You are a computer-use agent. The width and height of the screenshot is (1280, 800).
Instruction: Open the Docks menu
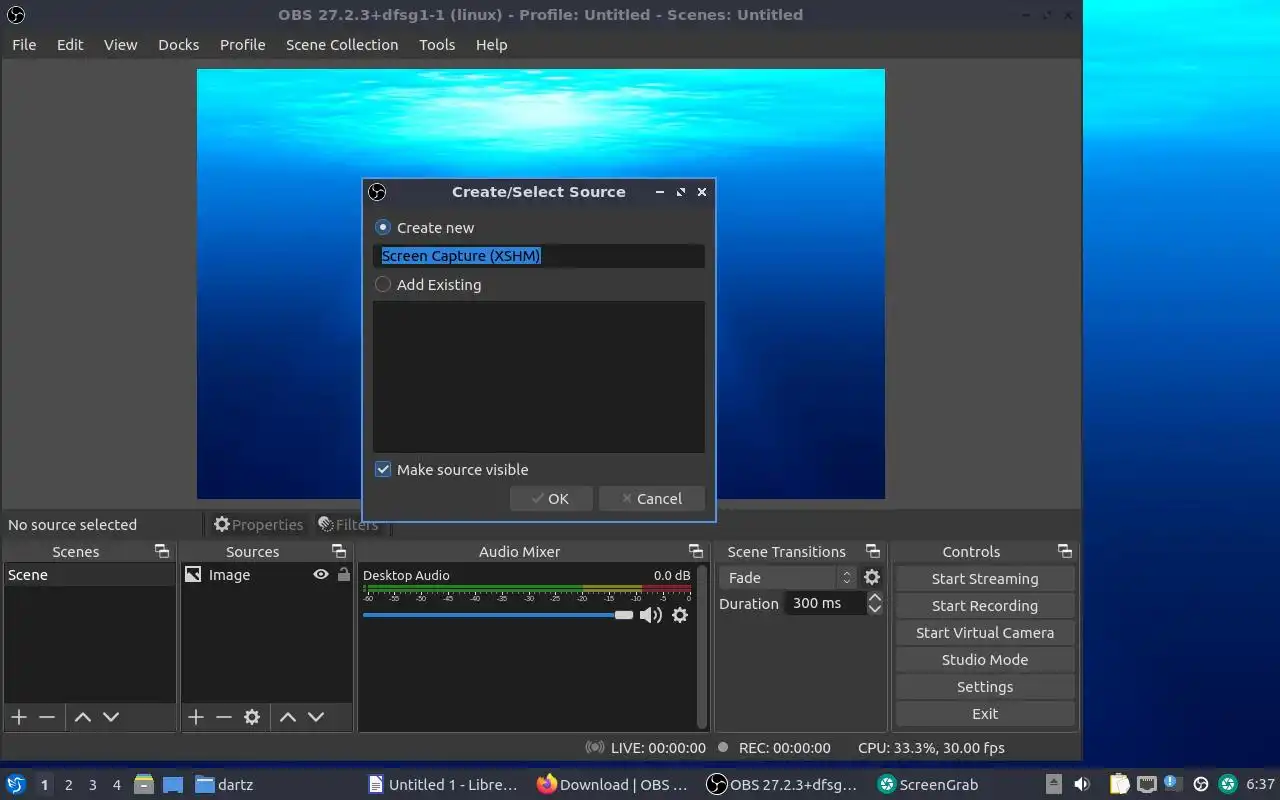coord(178,45)
